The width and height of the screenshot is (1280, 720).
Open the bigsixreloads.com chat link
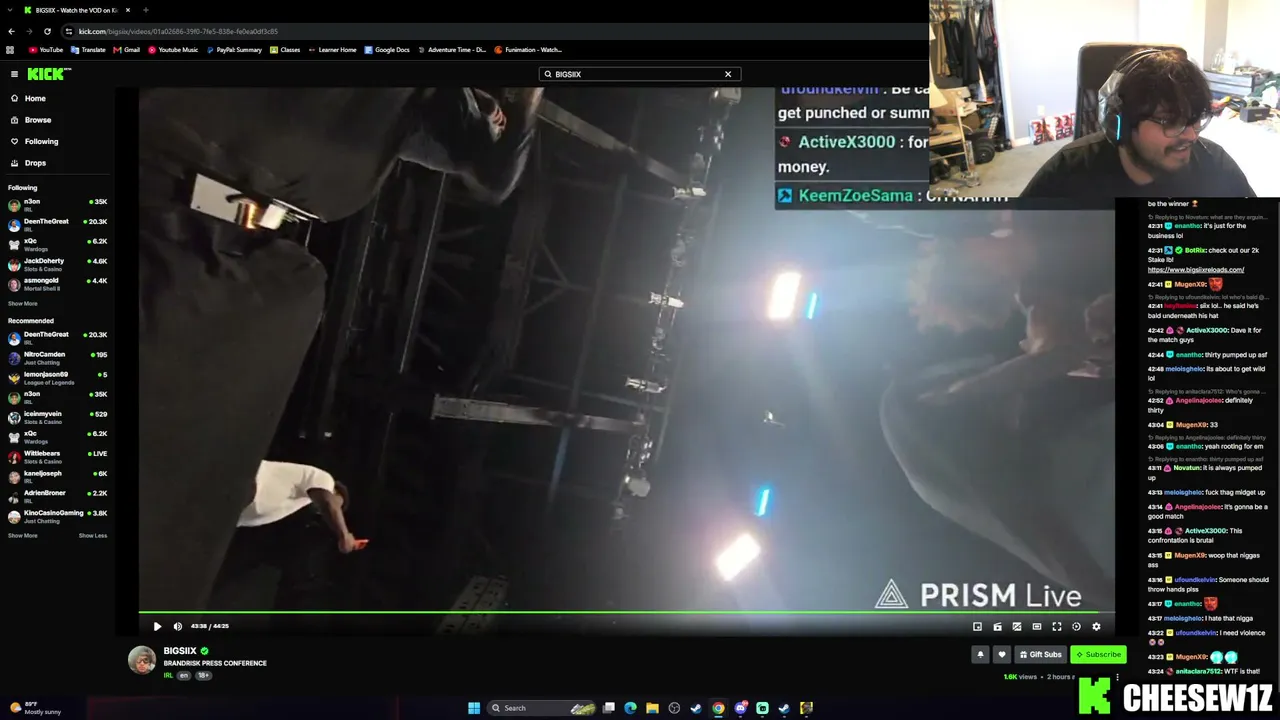click(x=1196, y=269)
